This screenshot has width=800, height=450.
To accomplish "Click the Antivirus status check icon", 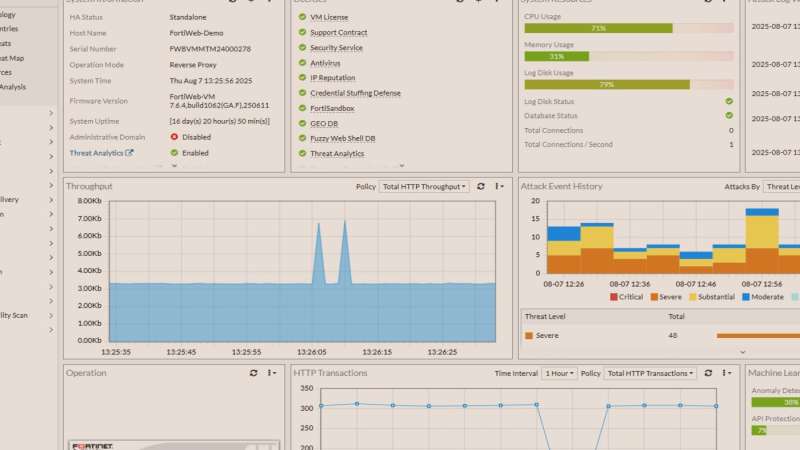I will pyautogui.click(x=302, y=63).
